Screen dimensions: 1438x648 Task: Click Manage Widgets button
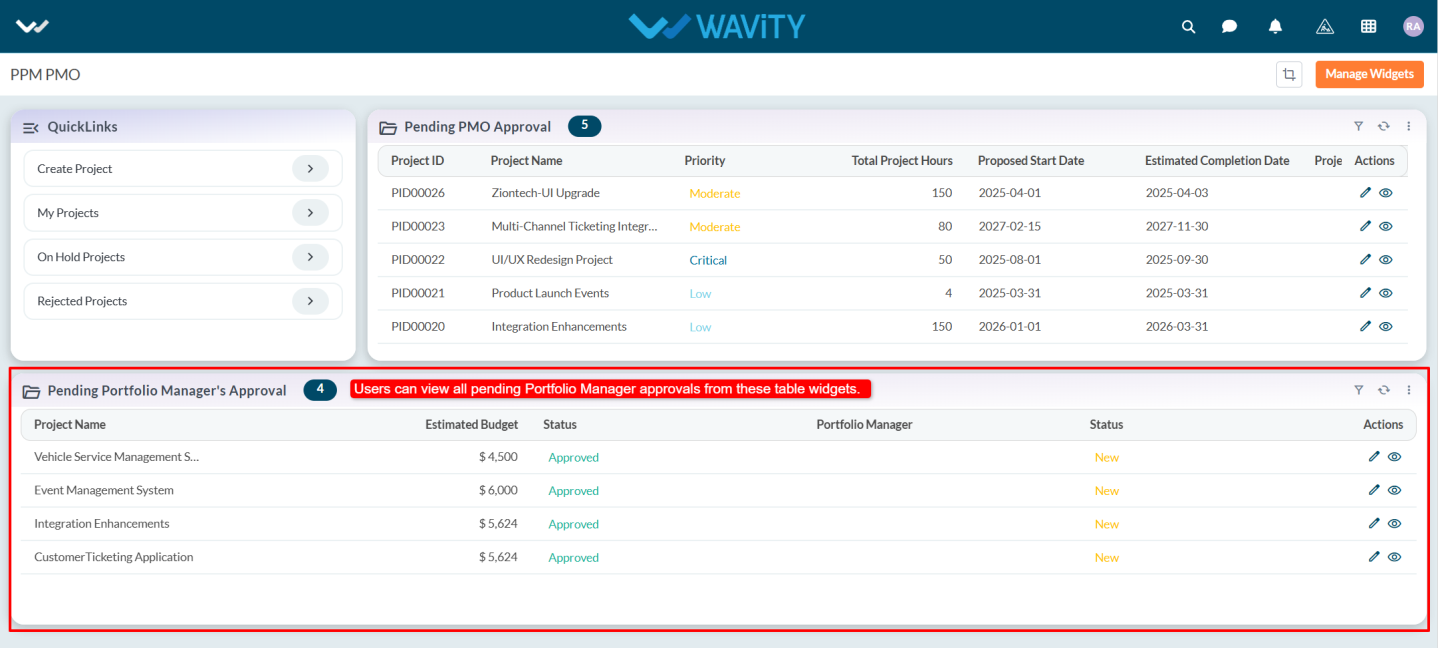[1369, 74]
